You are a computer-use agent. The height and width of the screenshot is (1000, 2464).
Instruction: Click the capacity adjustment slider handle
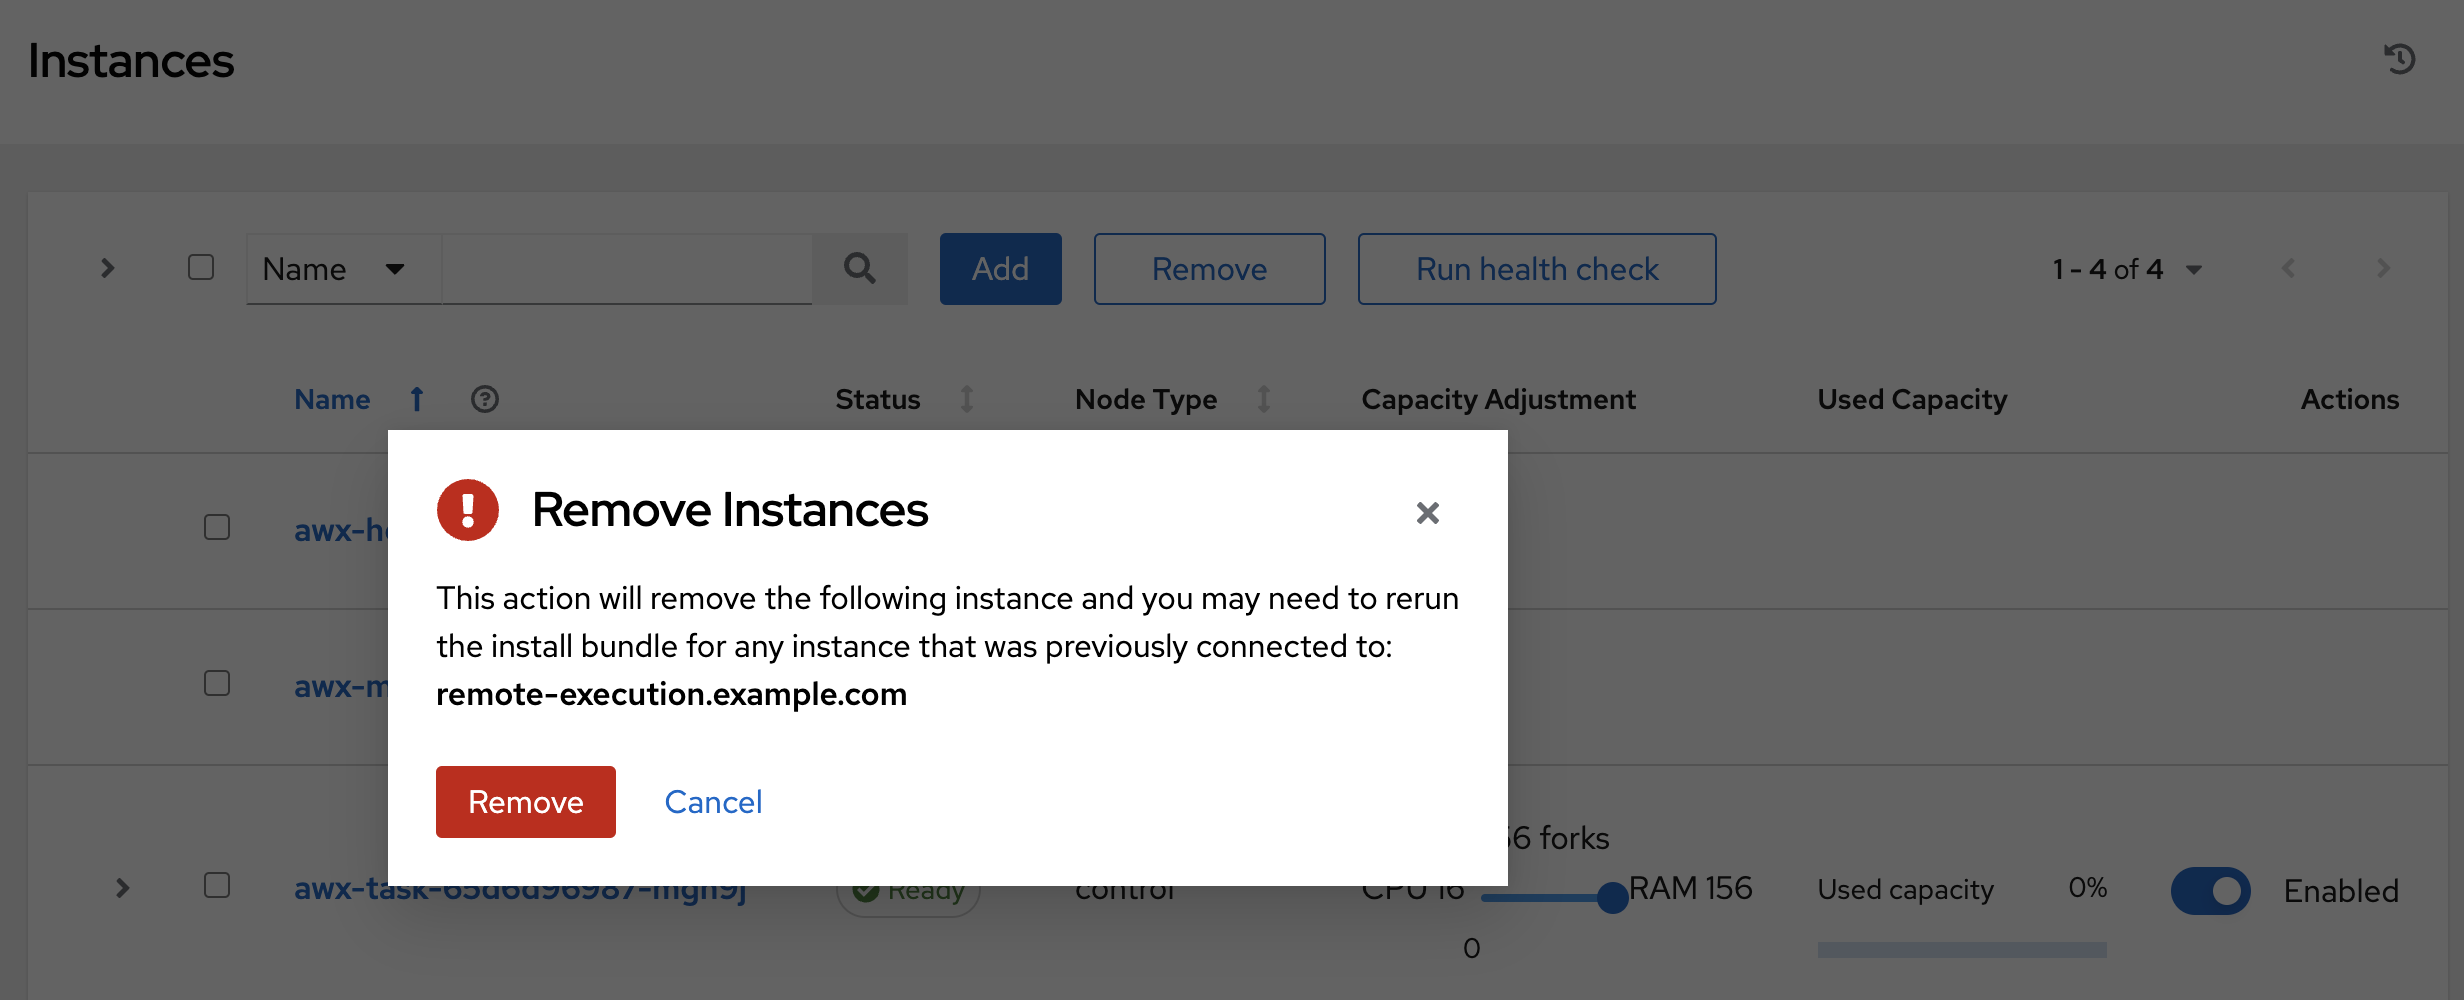pyautogui.click(x=1612, y=897)
